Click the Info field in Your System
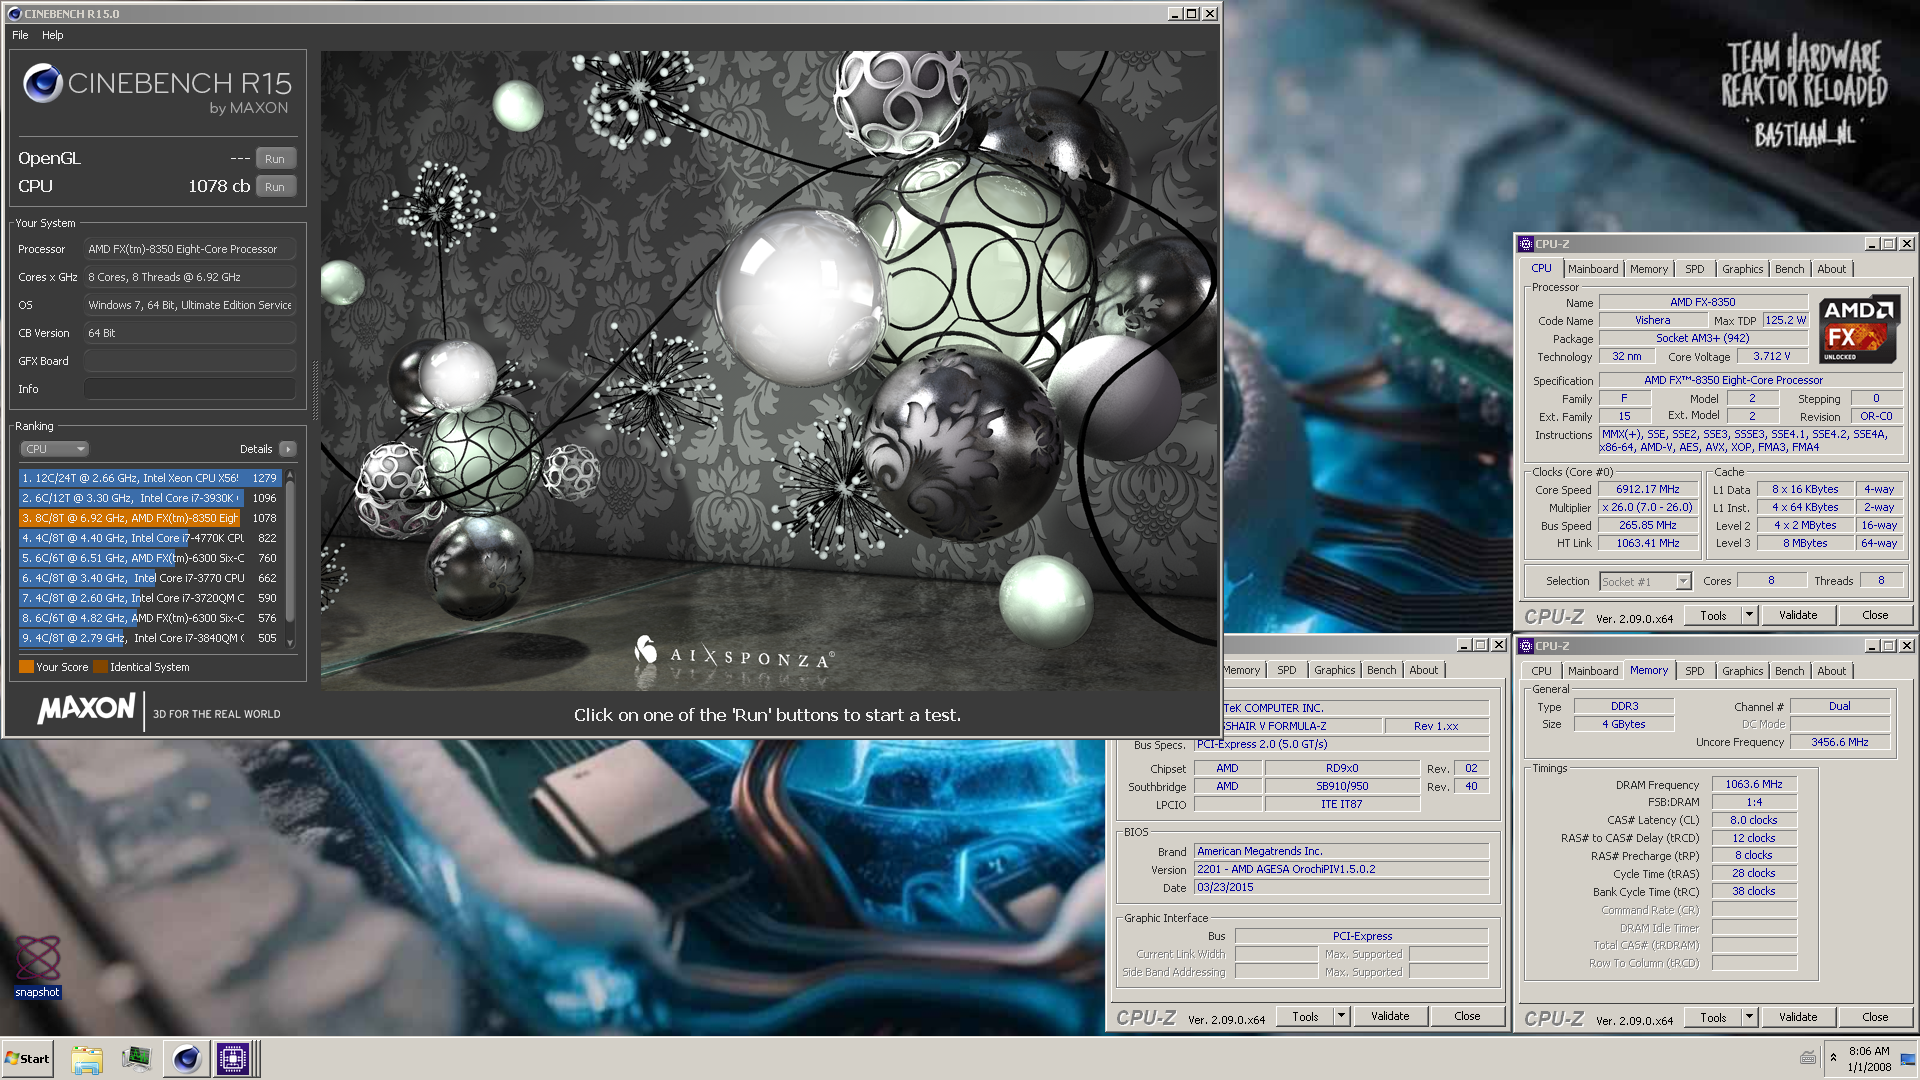The height and width of the screenshot is (1080, 1920). [x=190, y=389]
